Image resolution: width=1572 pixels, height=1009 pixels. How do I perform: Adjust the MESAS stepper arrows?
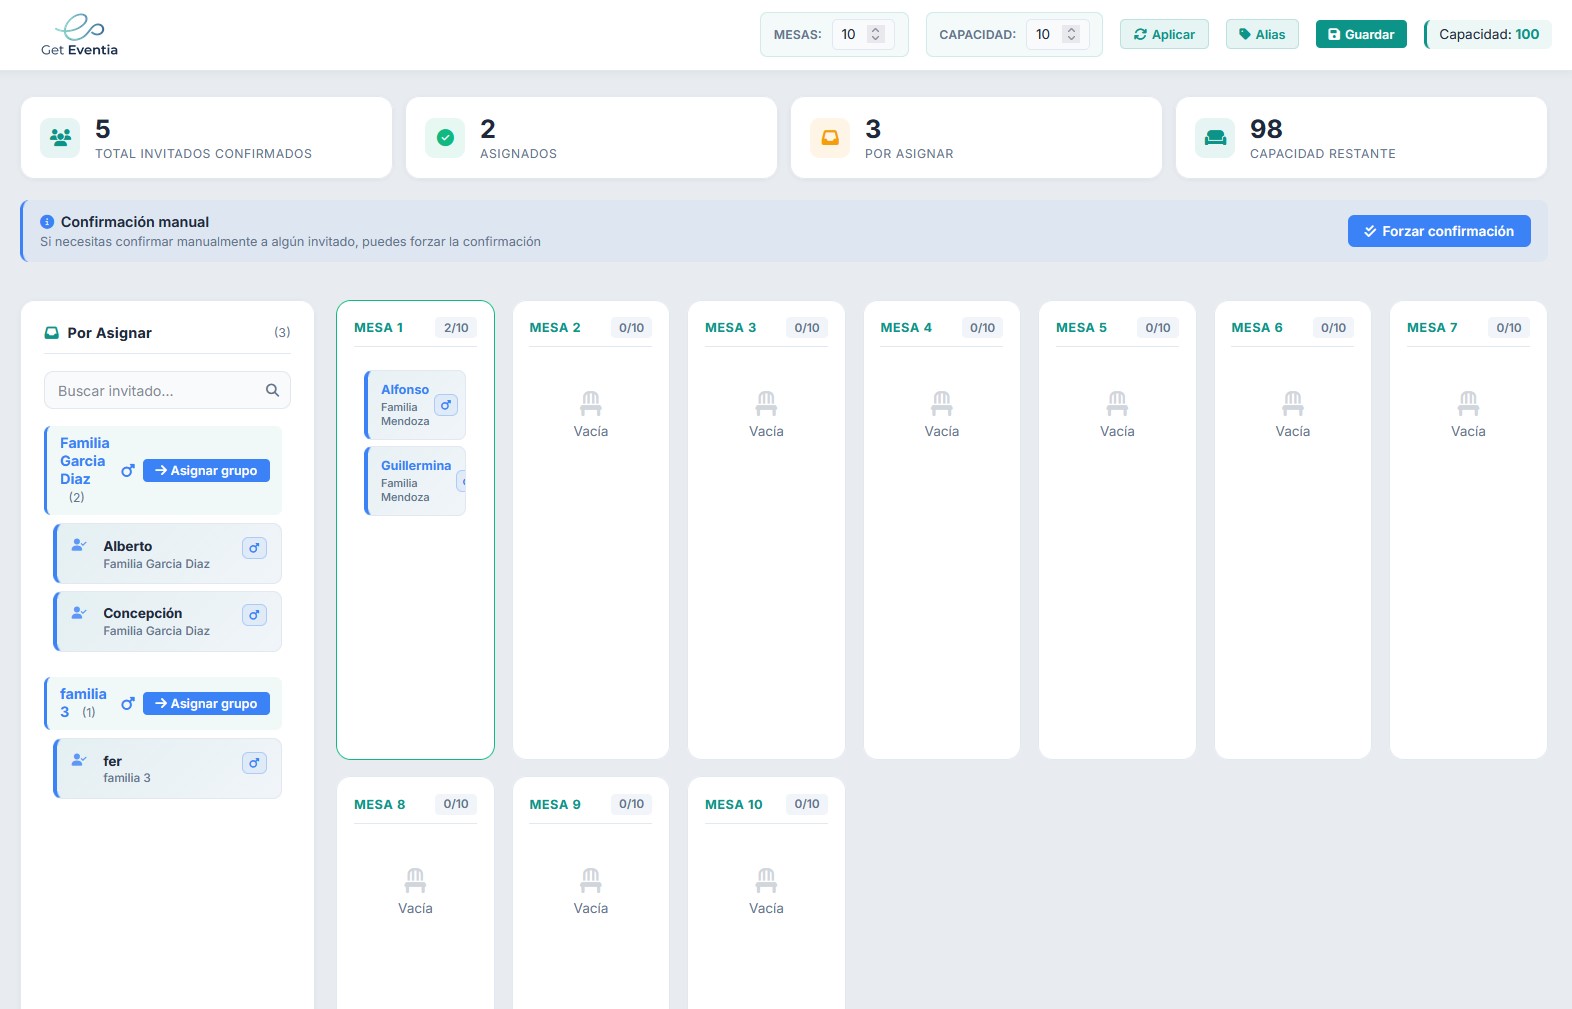pos(876,34)
